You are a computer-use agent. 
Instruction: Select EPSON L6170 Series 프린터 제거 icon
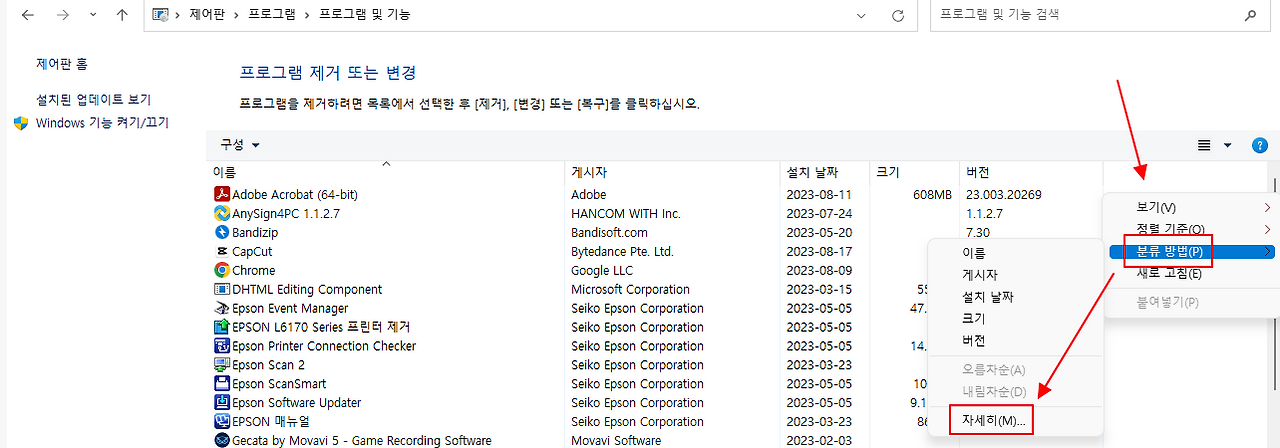tap(222, 327)
